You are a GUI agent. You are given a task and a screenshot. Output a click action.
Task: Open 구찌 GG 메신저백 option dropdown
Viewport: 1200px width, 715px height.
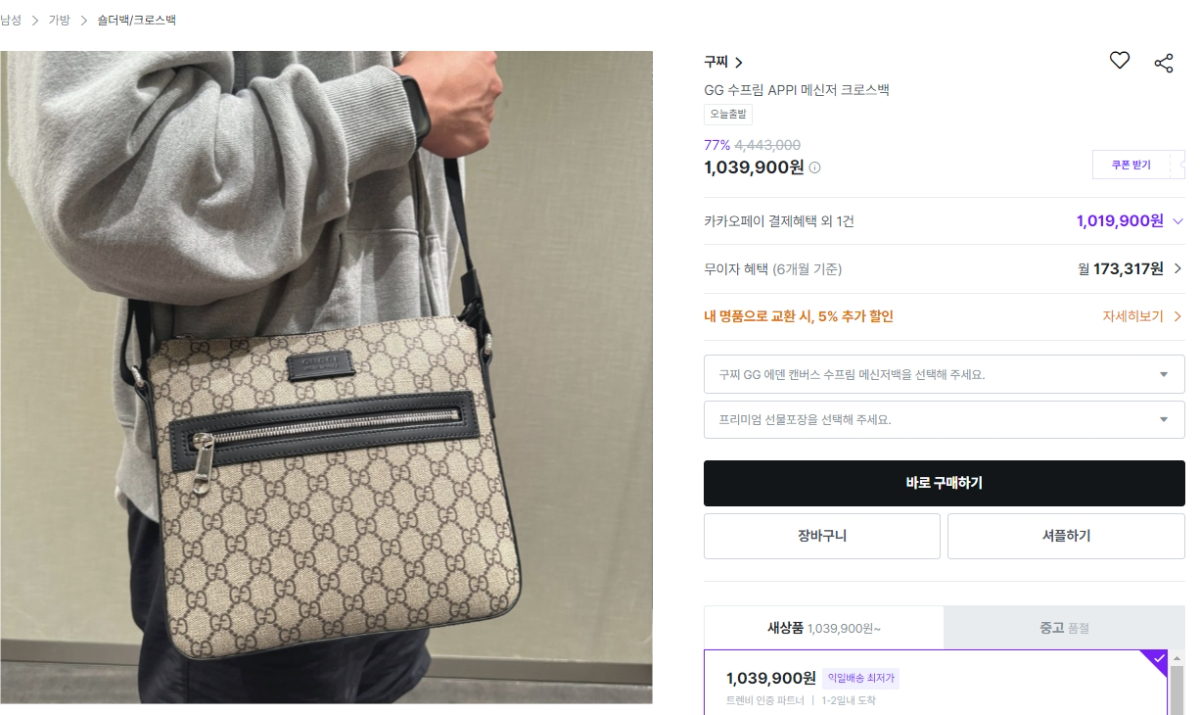click(x=944, y=374)
